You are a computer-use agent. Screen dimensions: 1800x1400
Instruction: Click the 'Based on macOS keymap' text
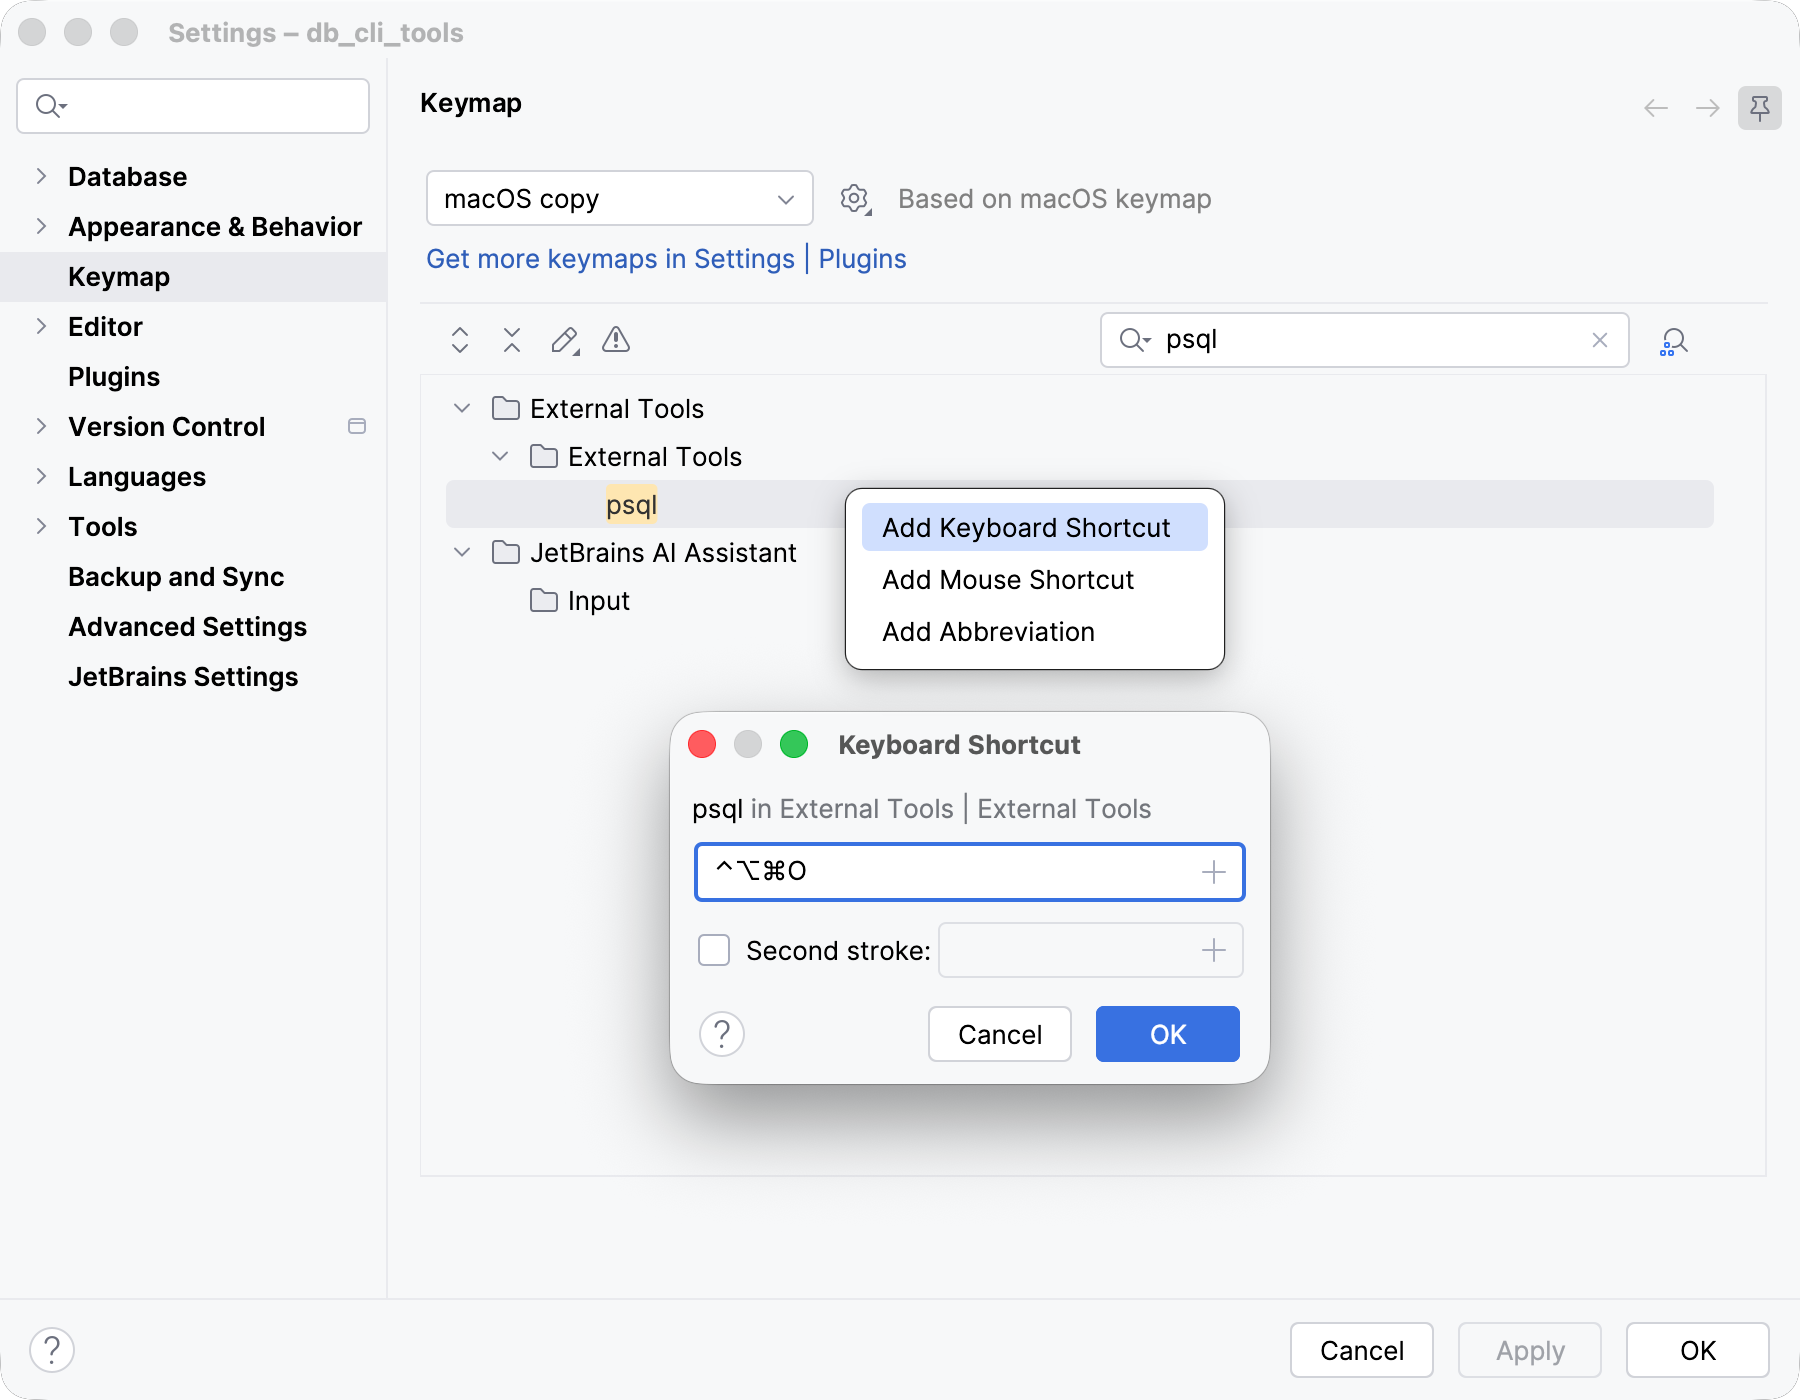1054,199
